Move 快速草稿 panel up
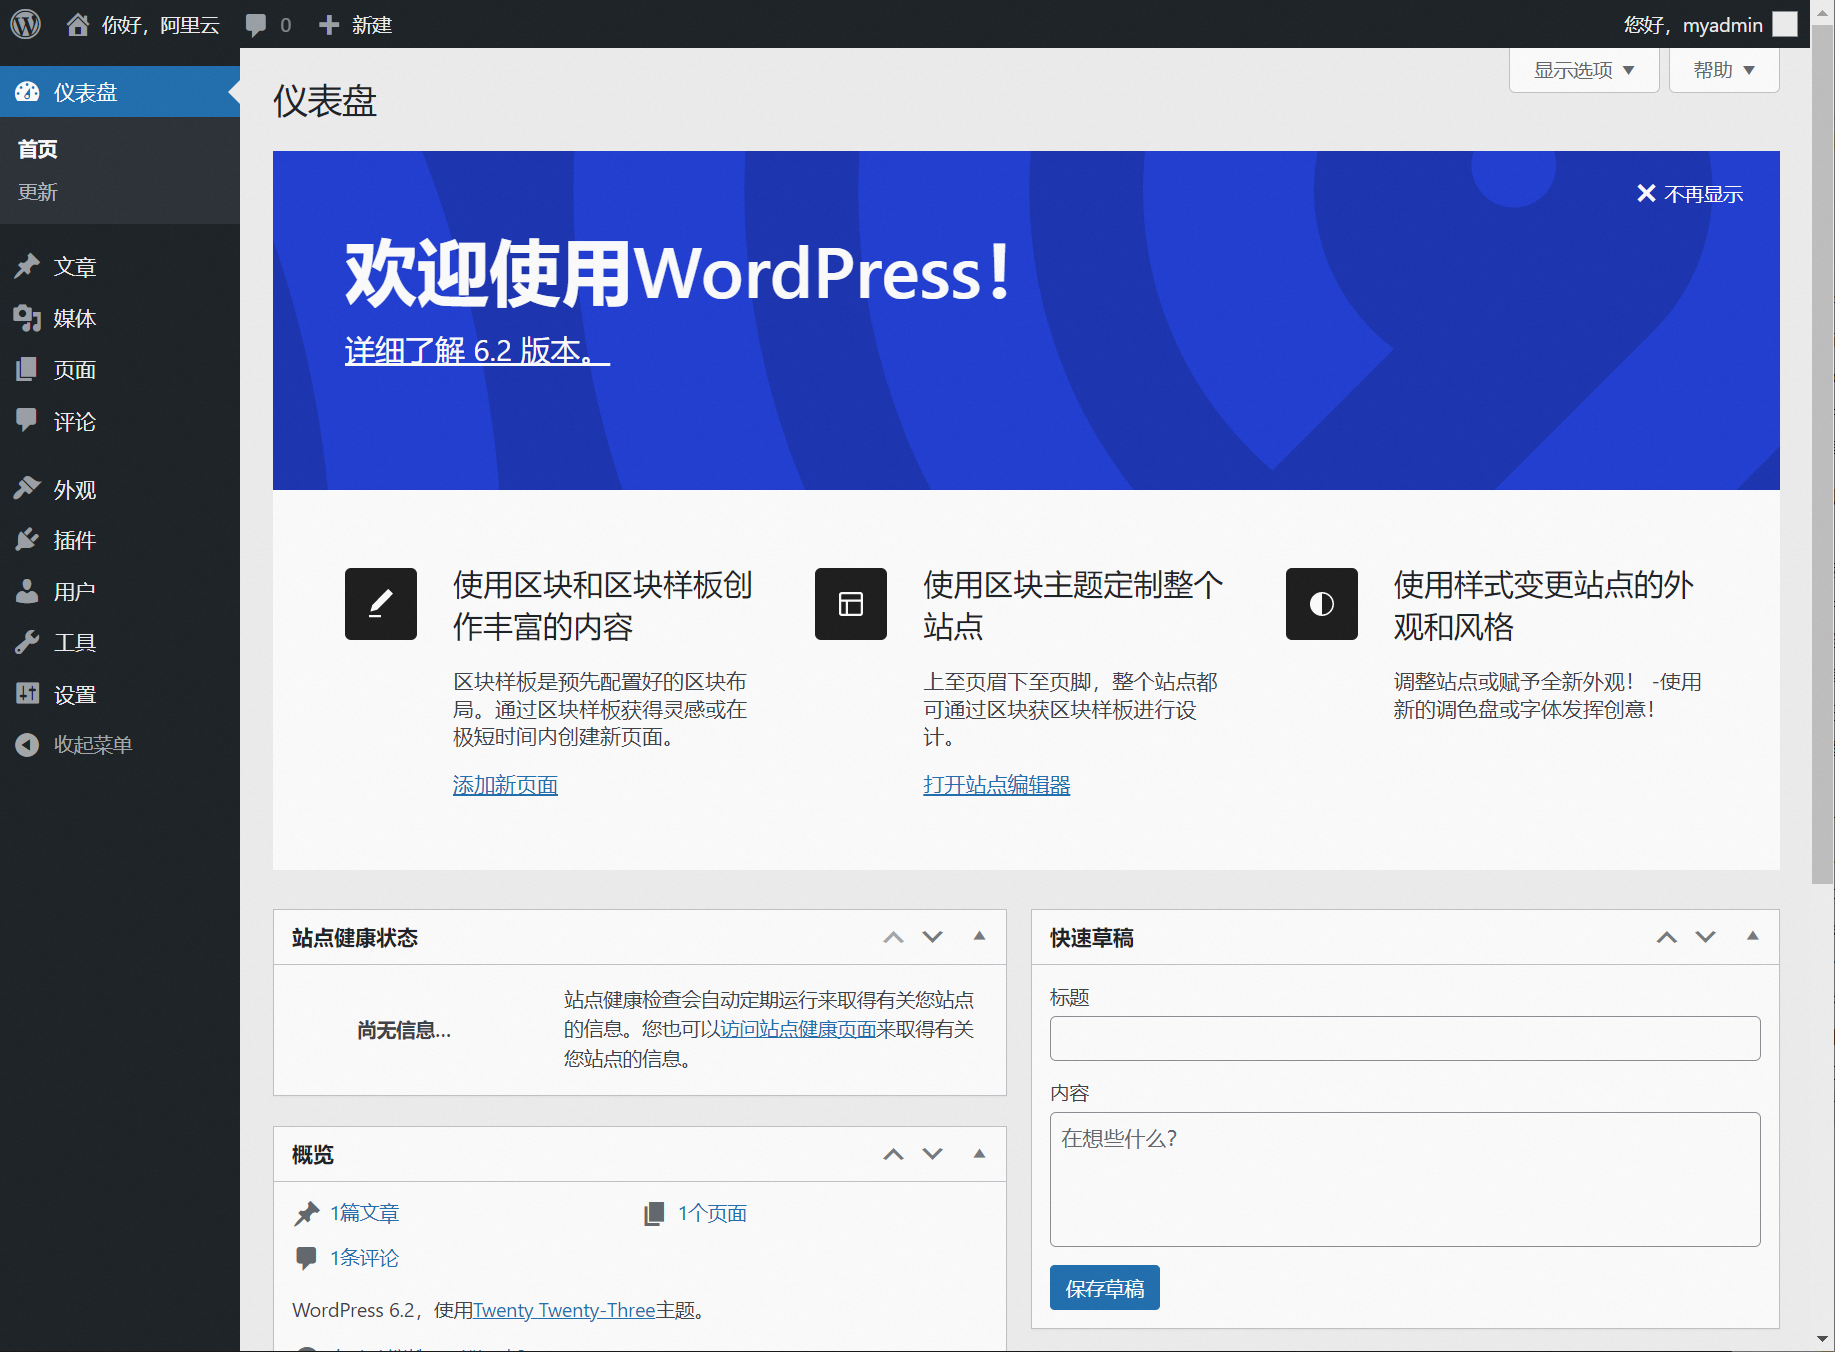The height and width of the screenshot is (1352, 1835). coord(1666,937)
